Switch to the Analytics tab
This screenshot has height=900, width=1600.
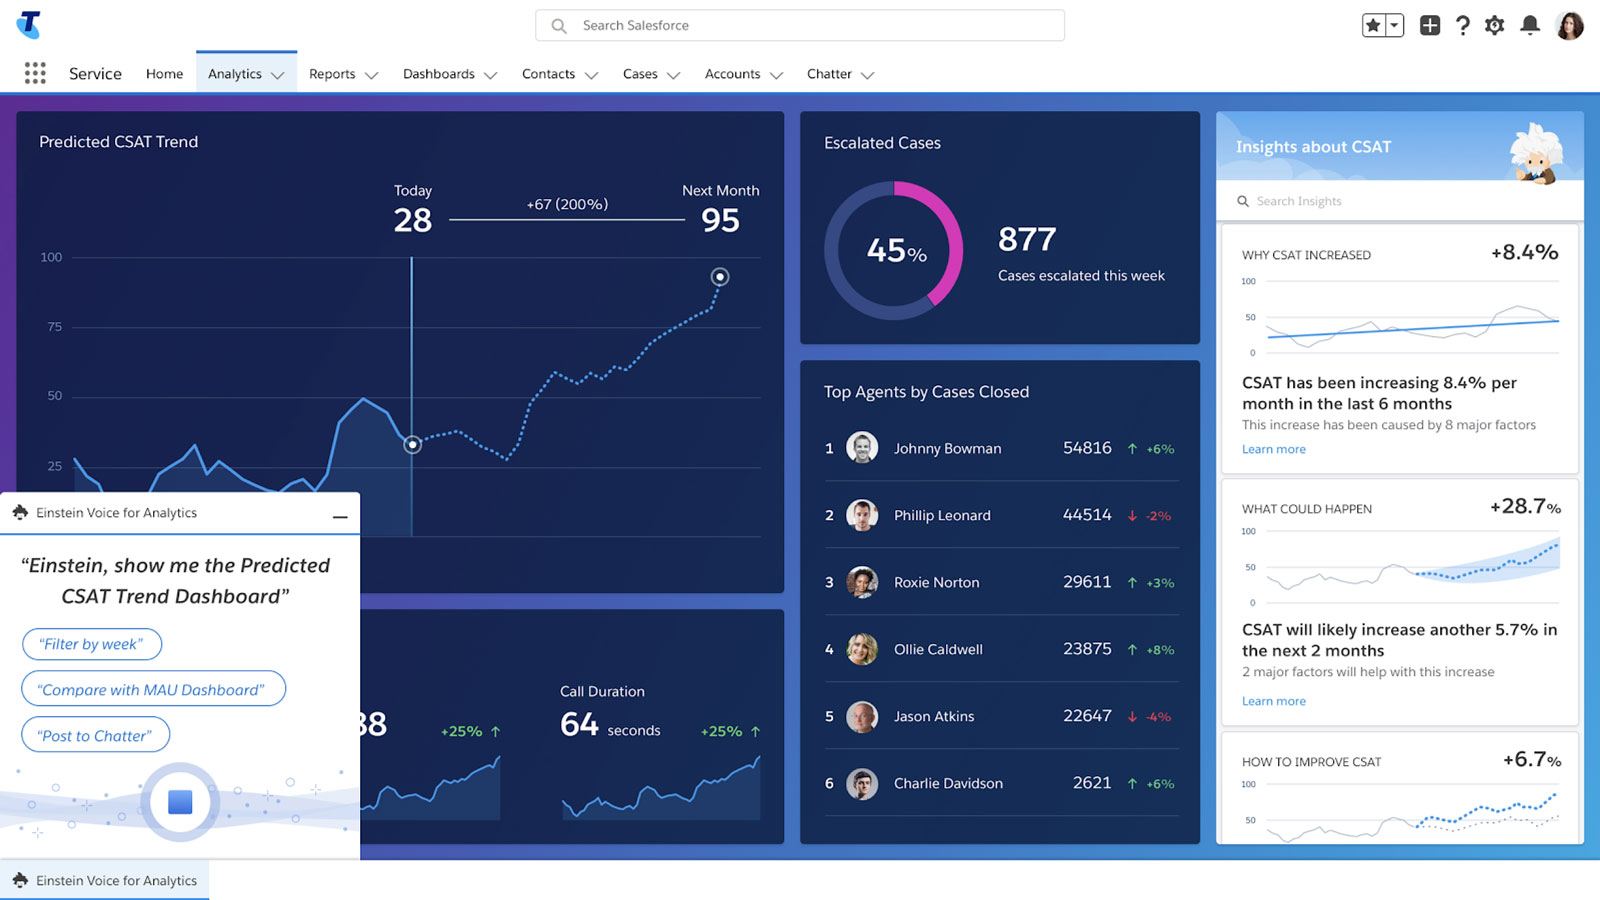[x=234, y=73]
